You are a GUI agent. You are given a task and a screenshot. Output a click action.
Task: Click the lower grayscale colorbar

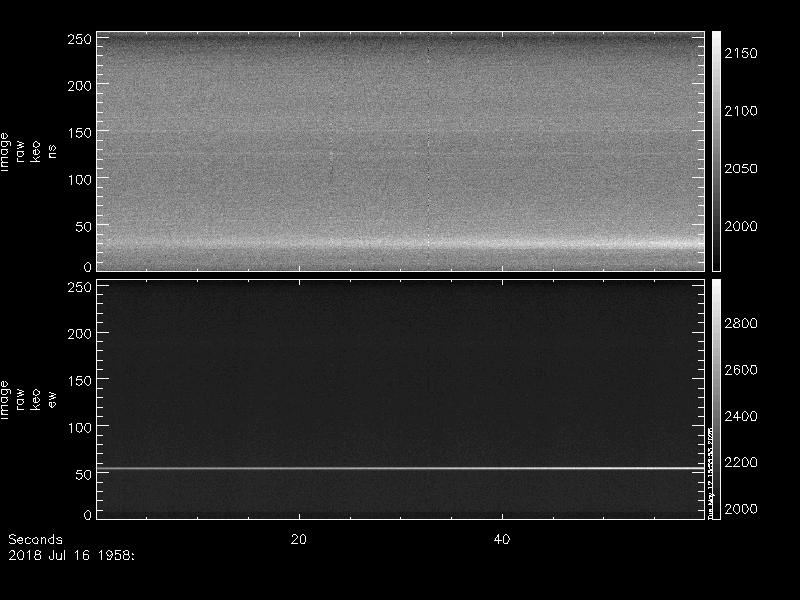point(716,399)
